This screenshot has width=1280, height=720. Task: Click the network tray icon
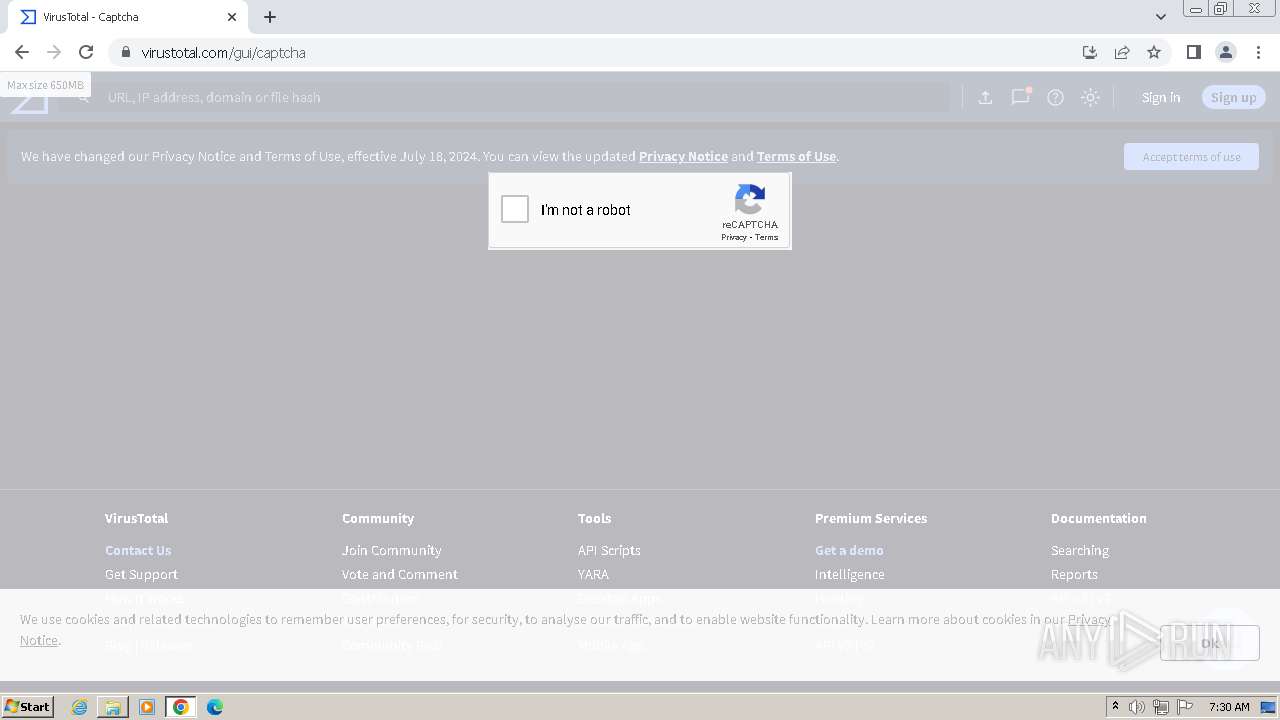[1160, 707]
